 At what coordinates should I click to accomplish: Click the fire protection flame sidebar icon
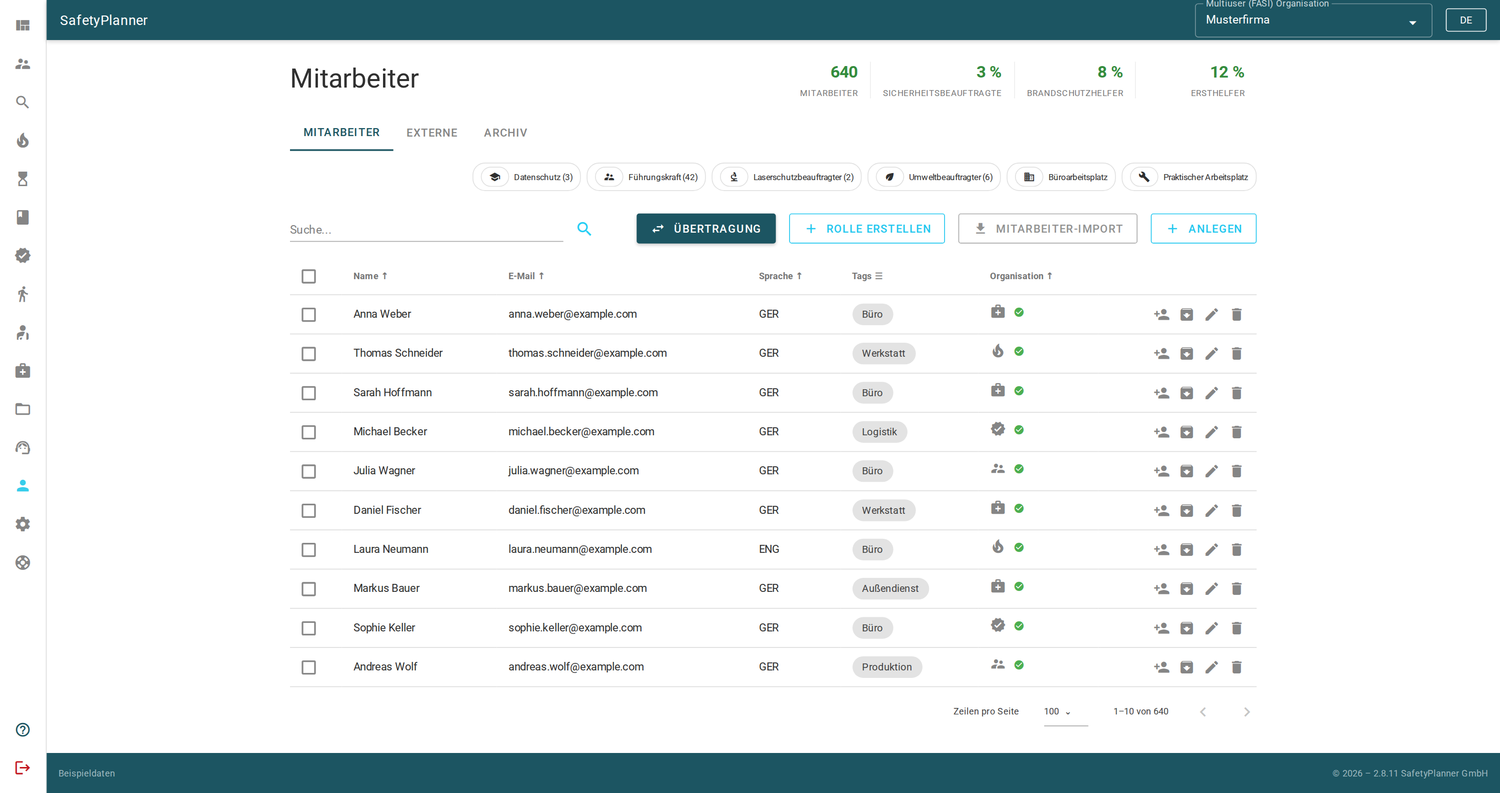23,140
